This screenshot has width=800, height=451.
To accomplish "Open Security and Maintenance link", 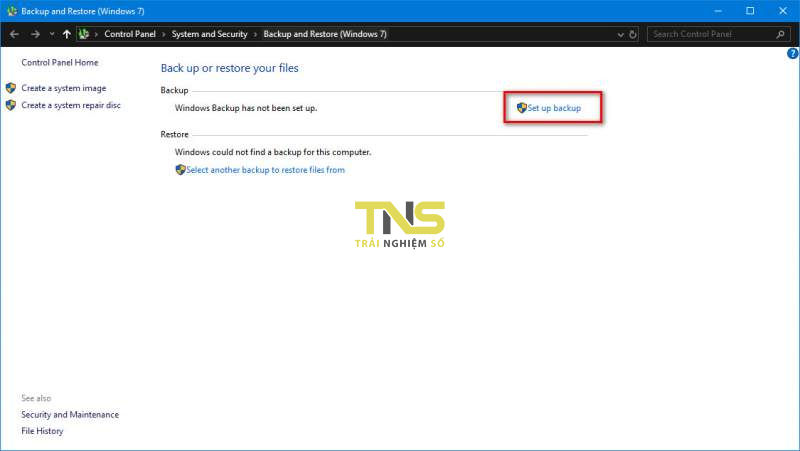I will [x=70, y=415].
